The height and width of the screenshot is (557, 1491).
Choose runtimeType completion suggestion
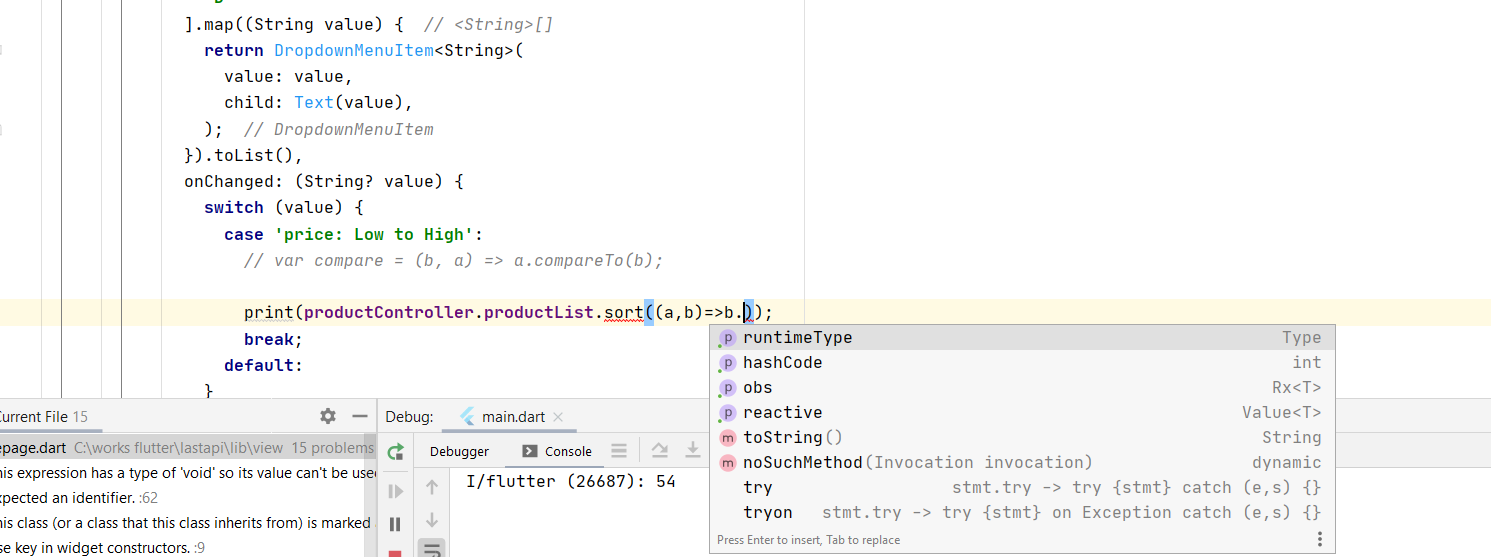(1020, 338)
